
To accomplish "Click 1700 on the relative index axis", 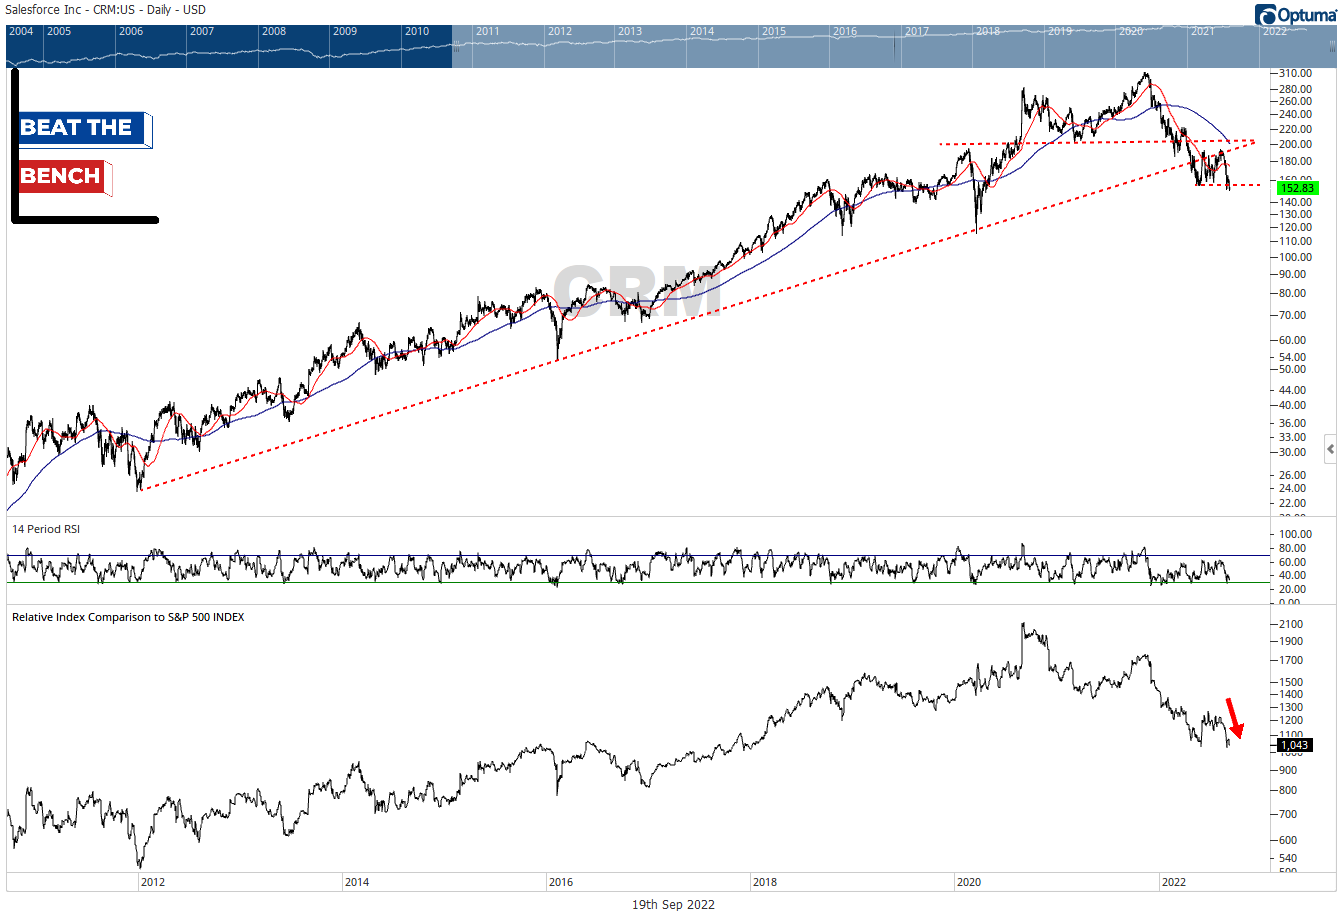I will [1291, 661].
